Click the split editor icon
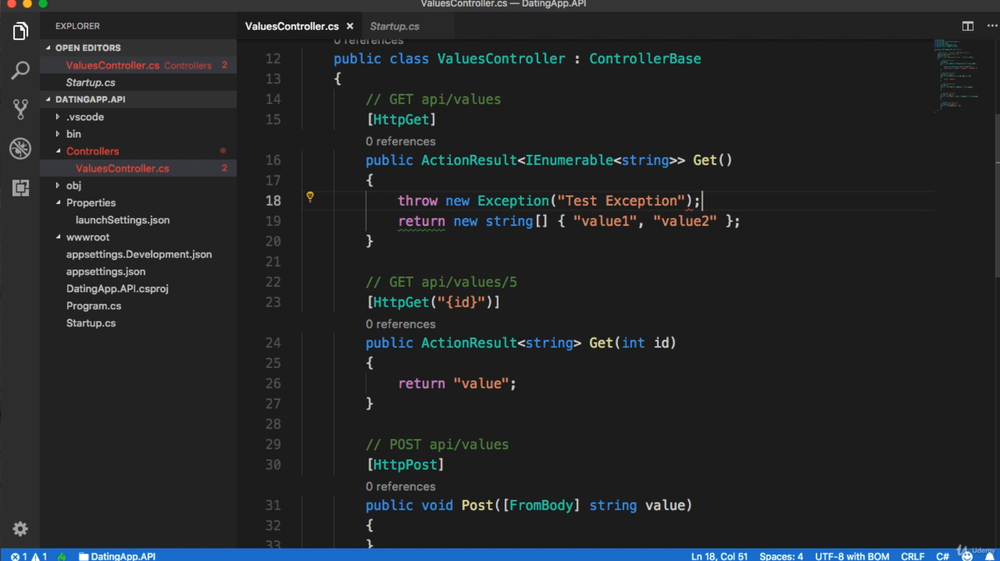 point(967,26)
